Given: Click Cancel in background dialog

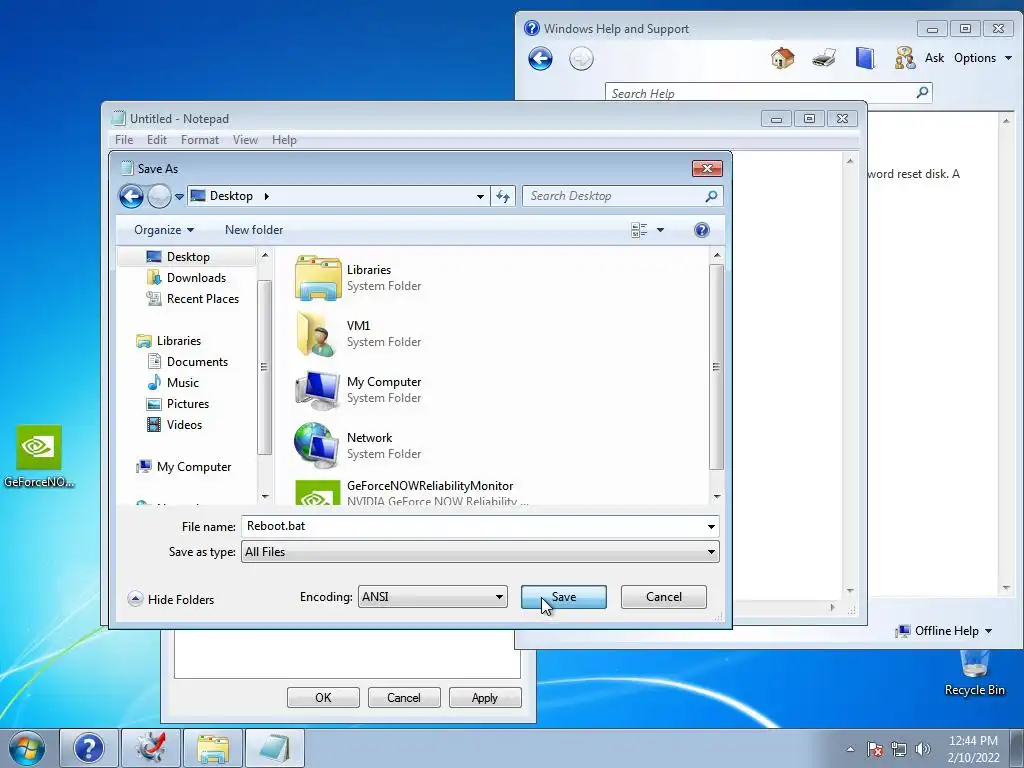Looking at the screenshot, I should click(x=404, y=697).
